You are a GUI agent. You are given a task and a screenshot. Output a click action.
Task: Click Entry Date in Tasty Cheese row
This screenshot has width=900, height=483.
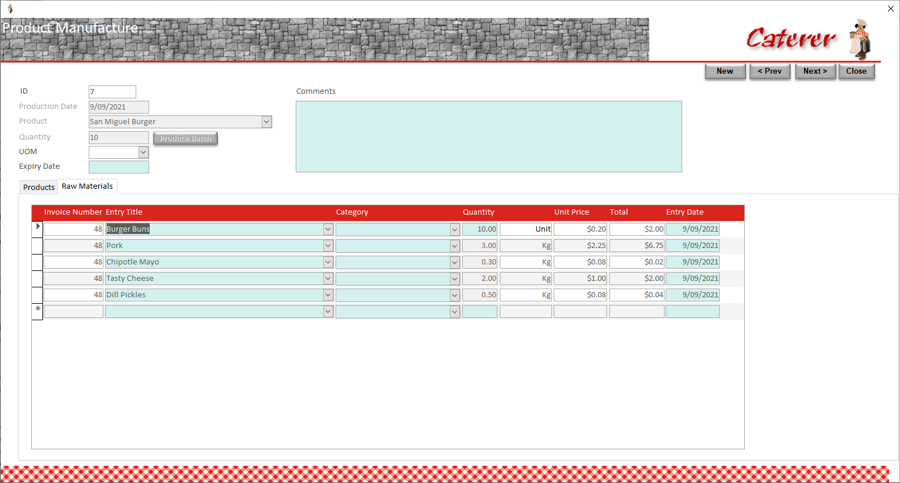coord(693,279)
